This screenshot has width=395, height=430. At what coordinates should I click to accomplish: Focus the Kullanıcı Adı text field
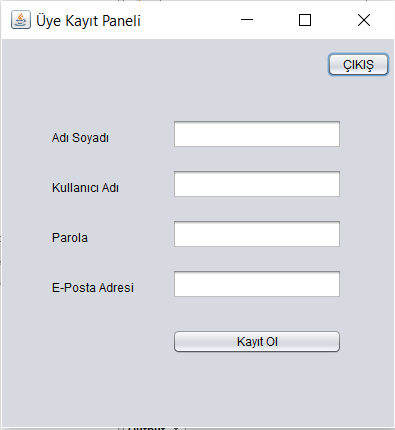click(257, 184)
